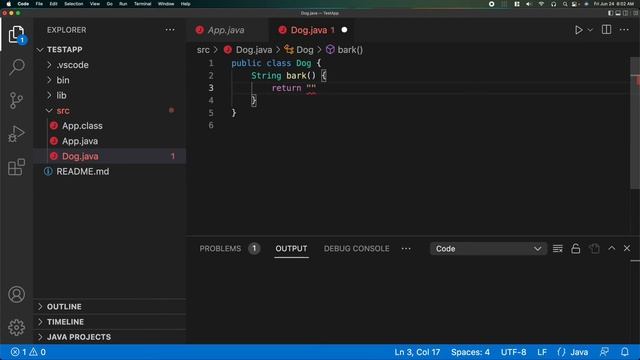Show more panel tabs via ellipsis
Screen dimensions: 640x360
pos(406,249)
